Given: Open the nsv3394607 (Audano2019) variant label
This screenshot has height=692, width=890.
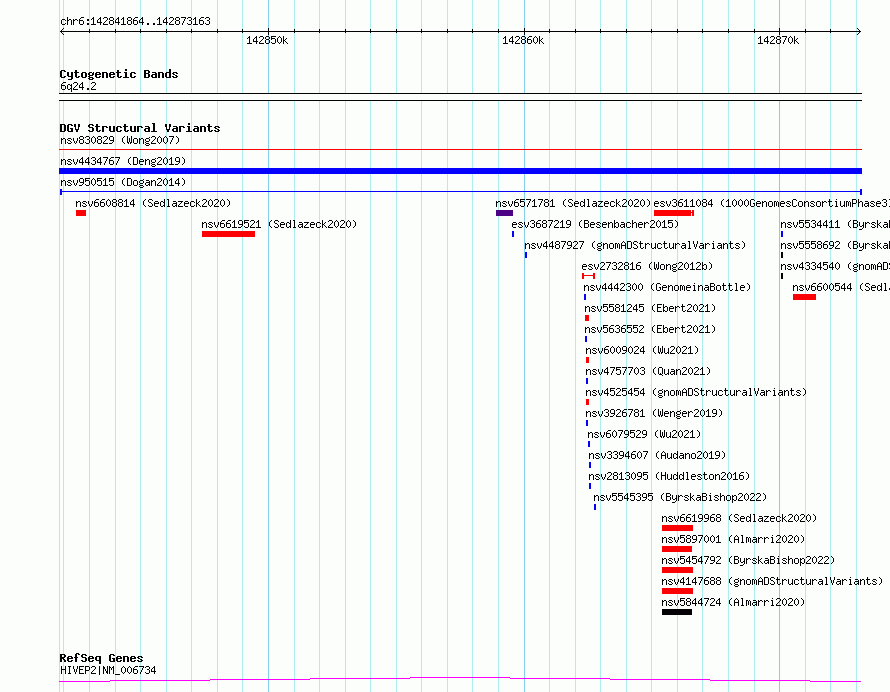Looking at the screenshot, I should click(653, 455).
